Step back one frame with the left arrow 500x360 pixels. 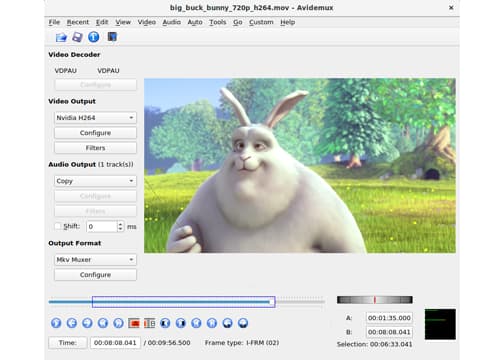72,323
